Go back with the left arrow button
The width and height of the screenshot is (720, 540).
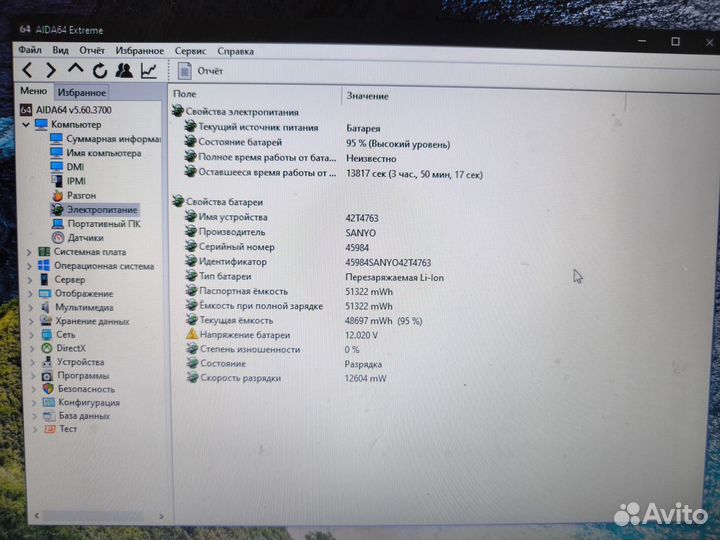(28, 70)
